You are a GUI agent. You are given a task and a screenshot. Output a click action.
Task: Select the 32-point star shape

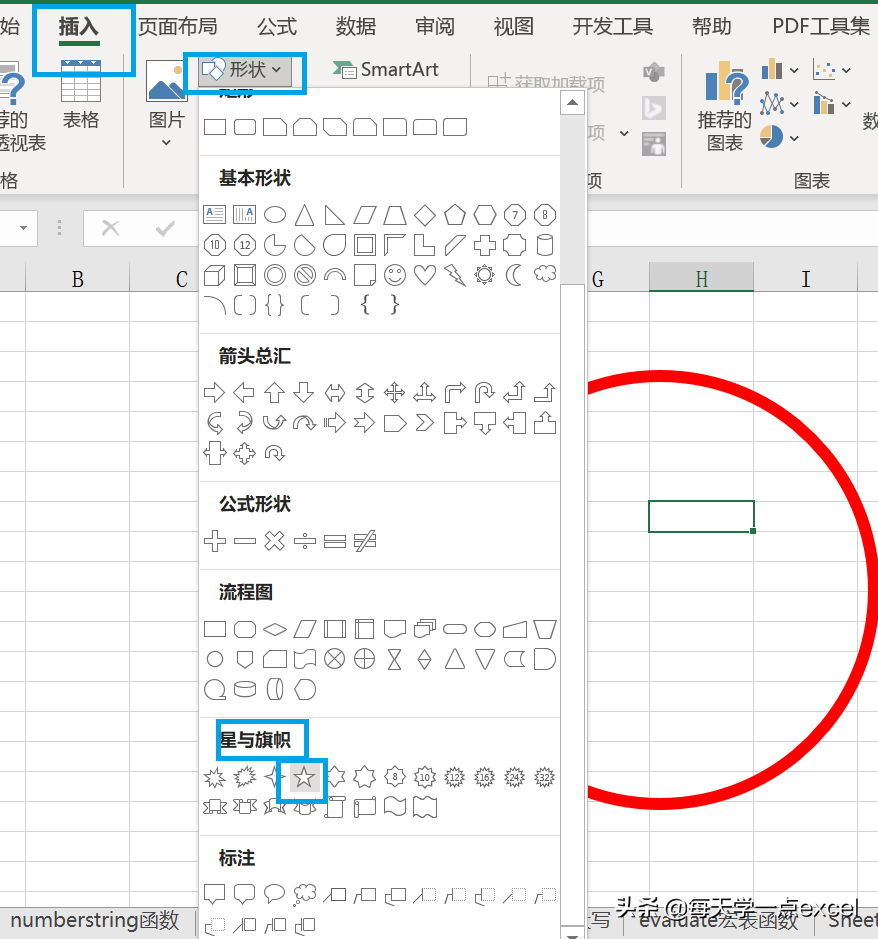544,777
